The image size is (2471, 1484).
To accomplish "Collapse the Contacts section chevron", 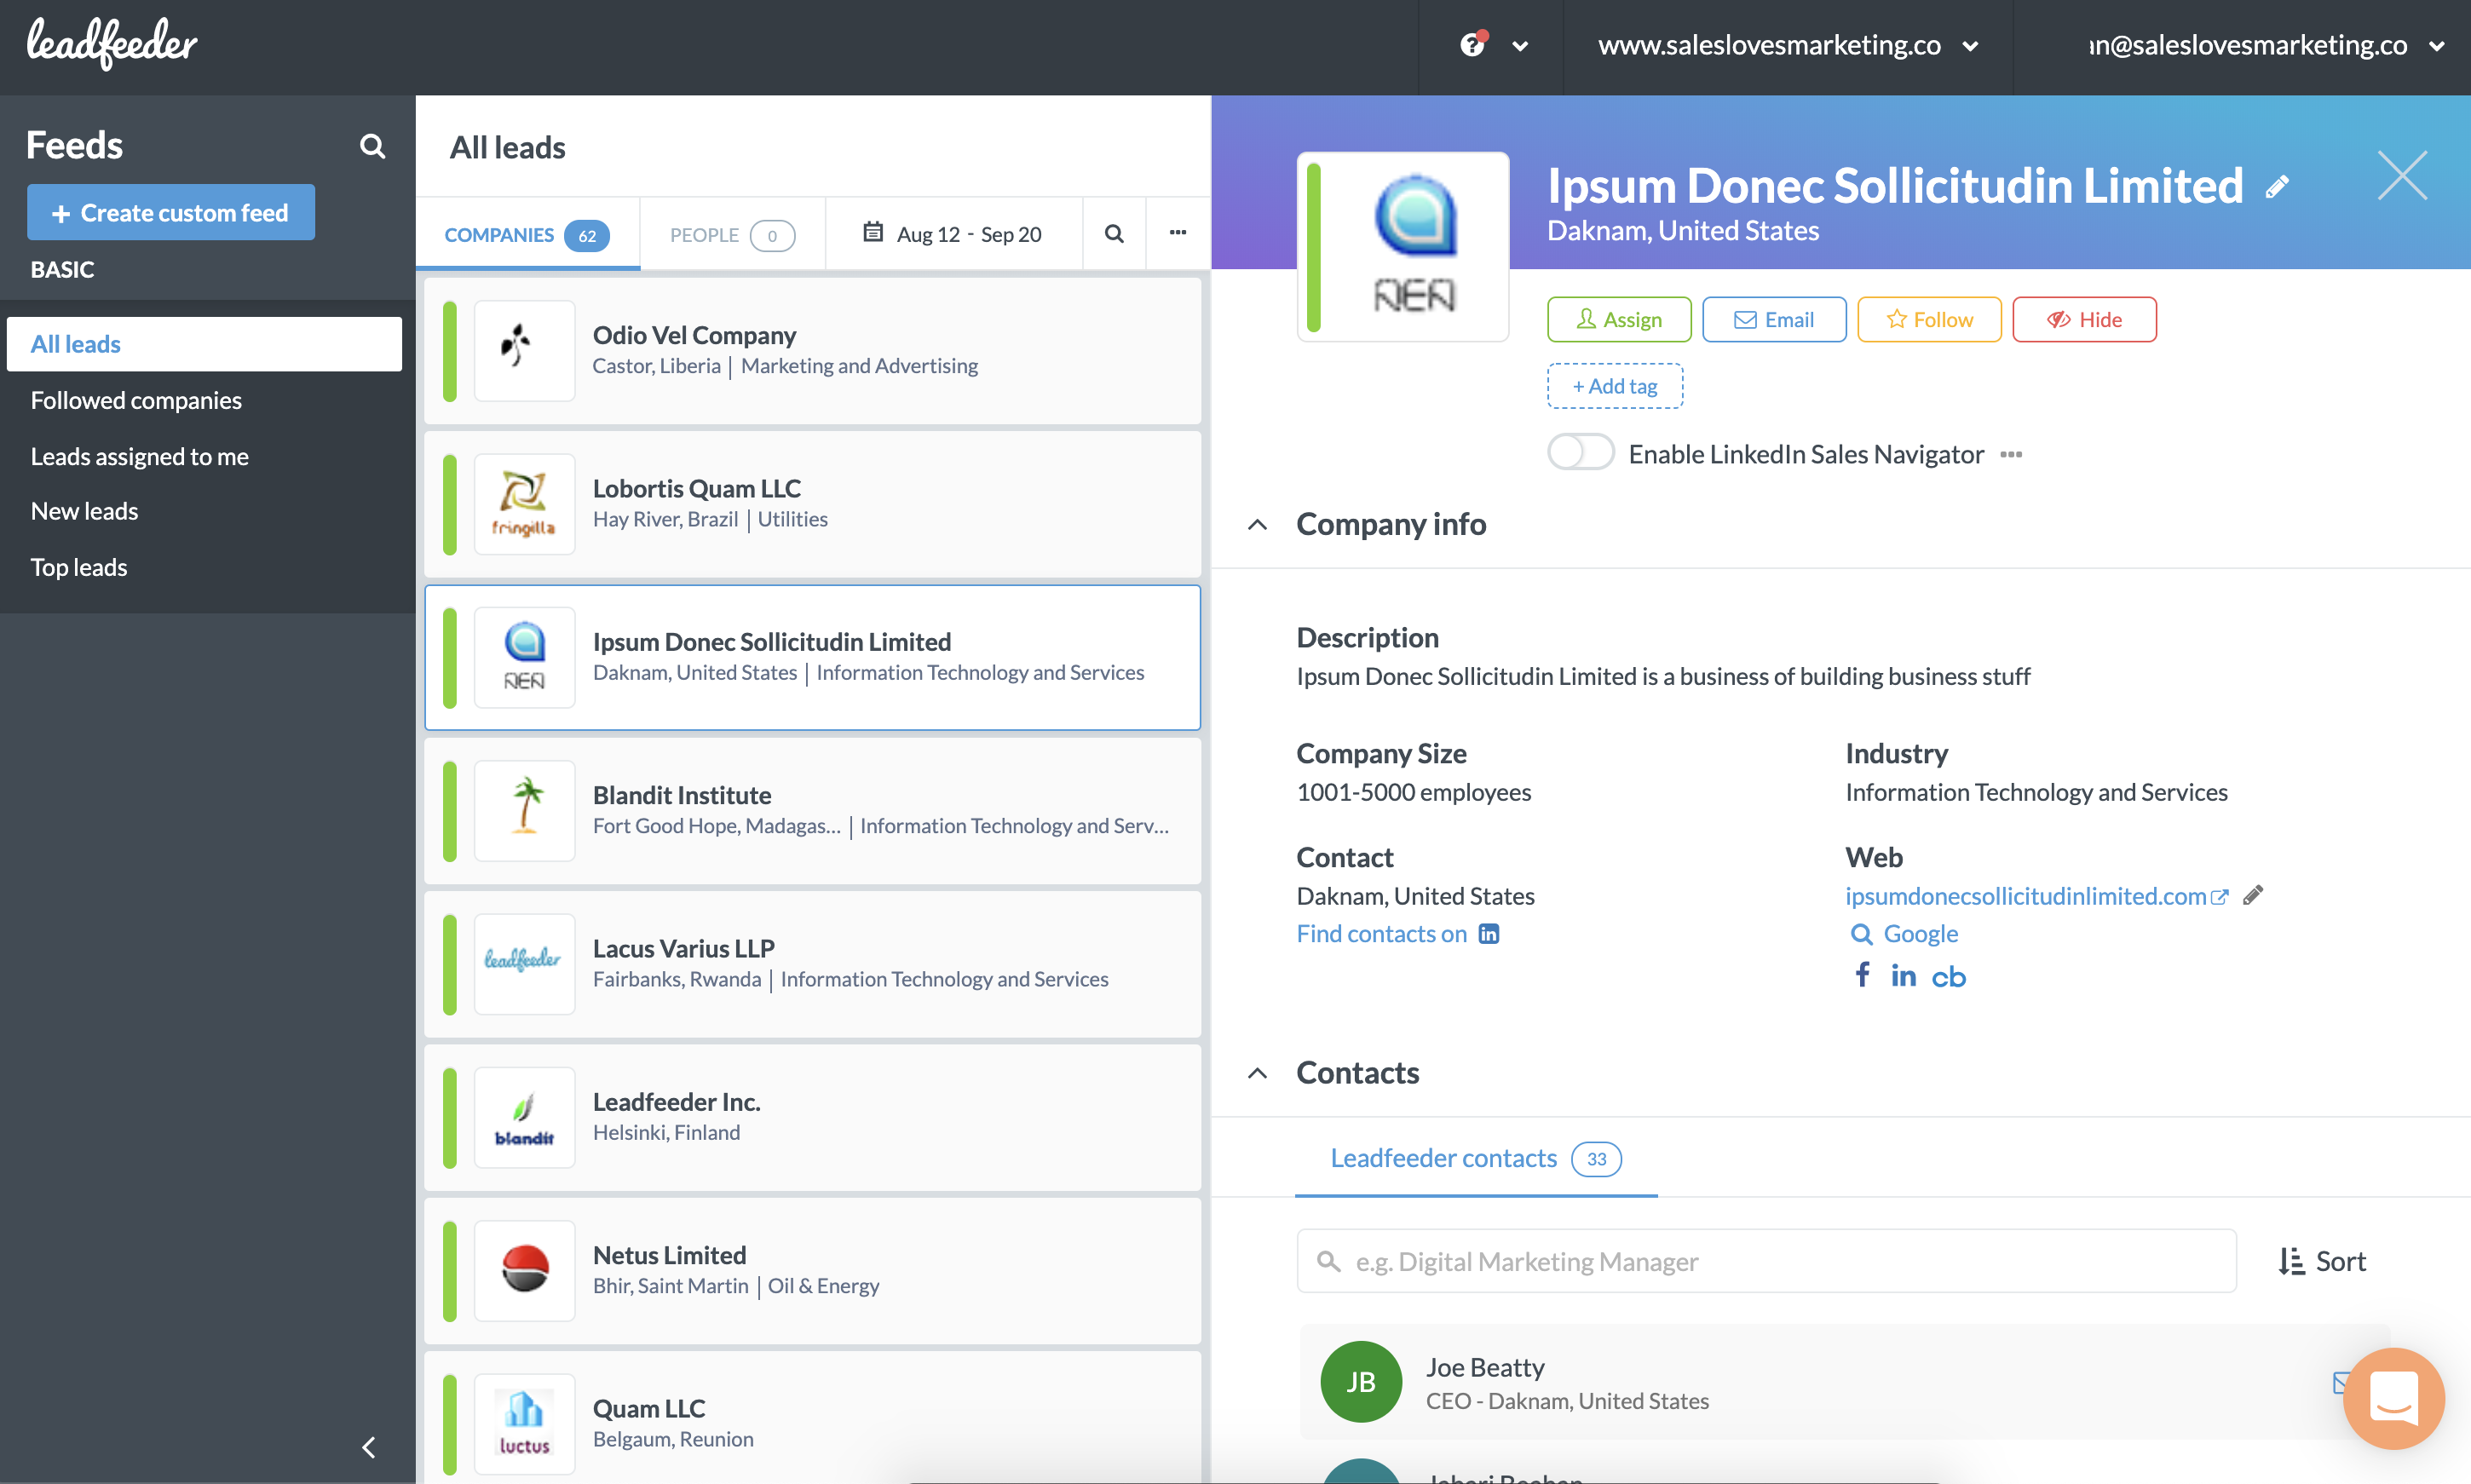I will pos(1258,1073).
